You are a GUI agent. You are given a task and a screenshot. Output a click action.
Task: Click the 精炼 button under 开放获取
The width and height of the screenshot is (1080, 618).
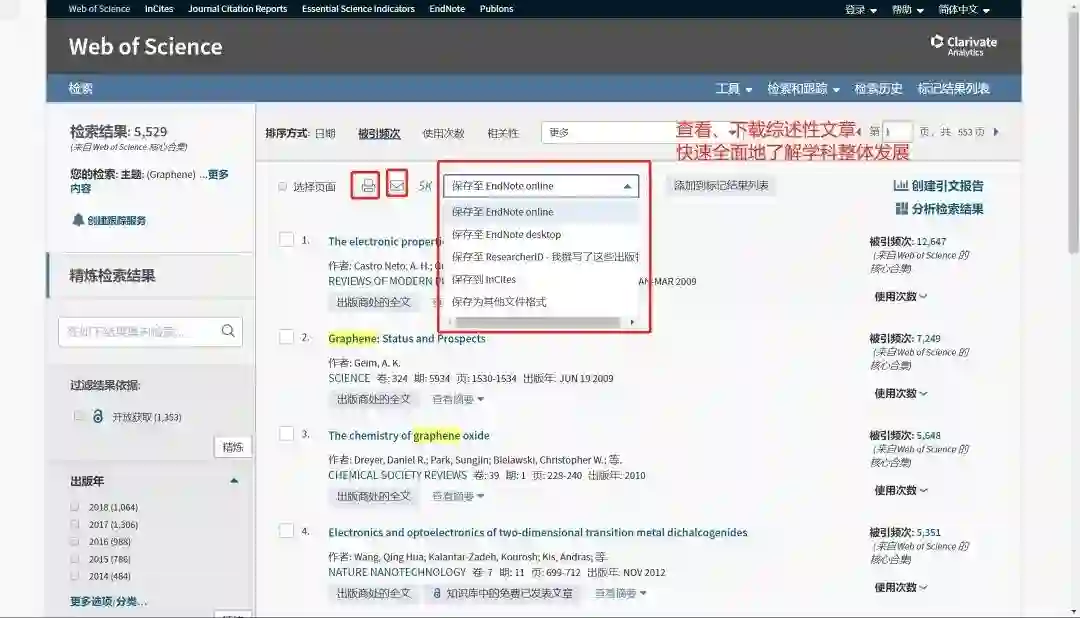(233, 447)
